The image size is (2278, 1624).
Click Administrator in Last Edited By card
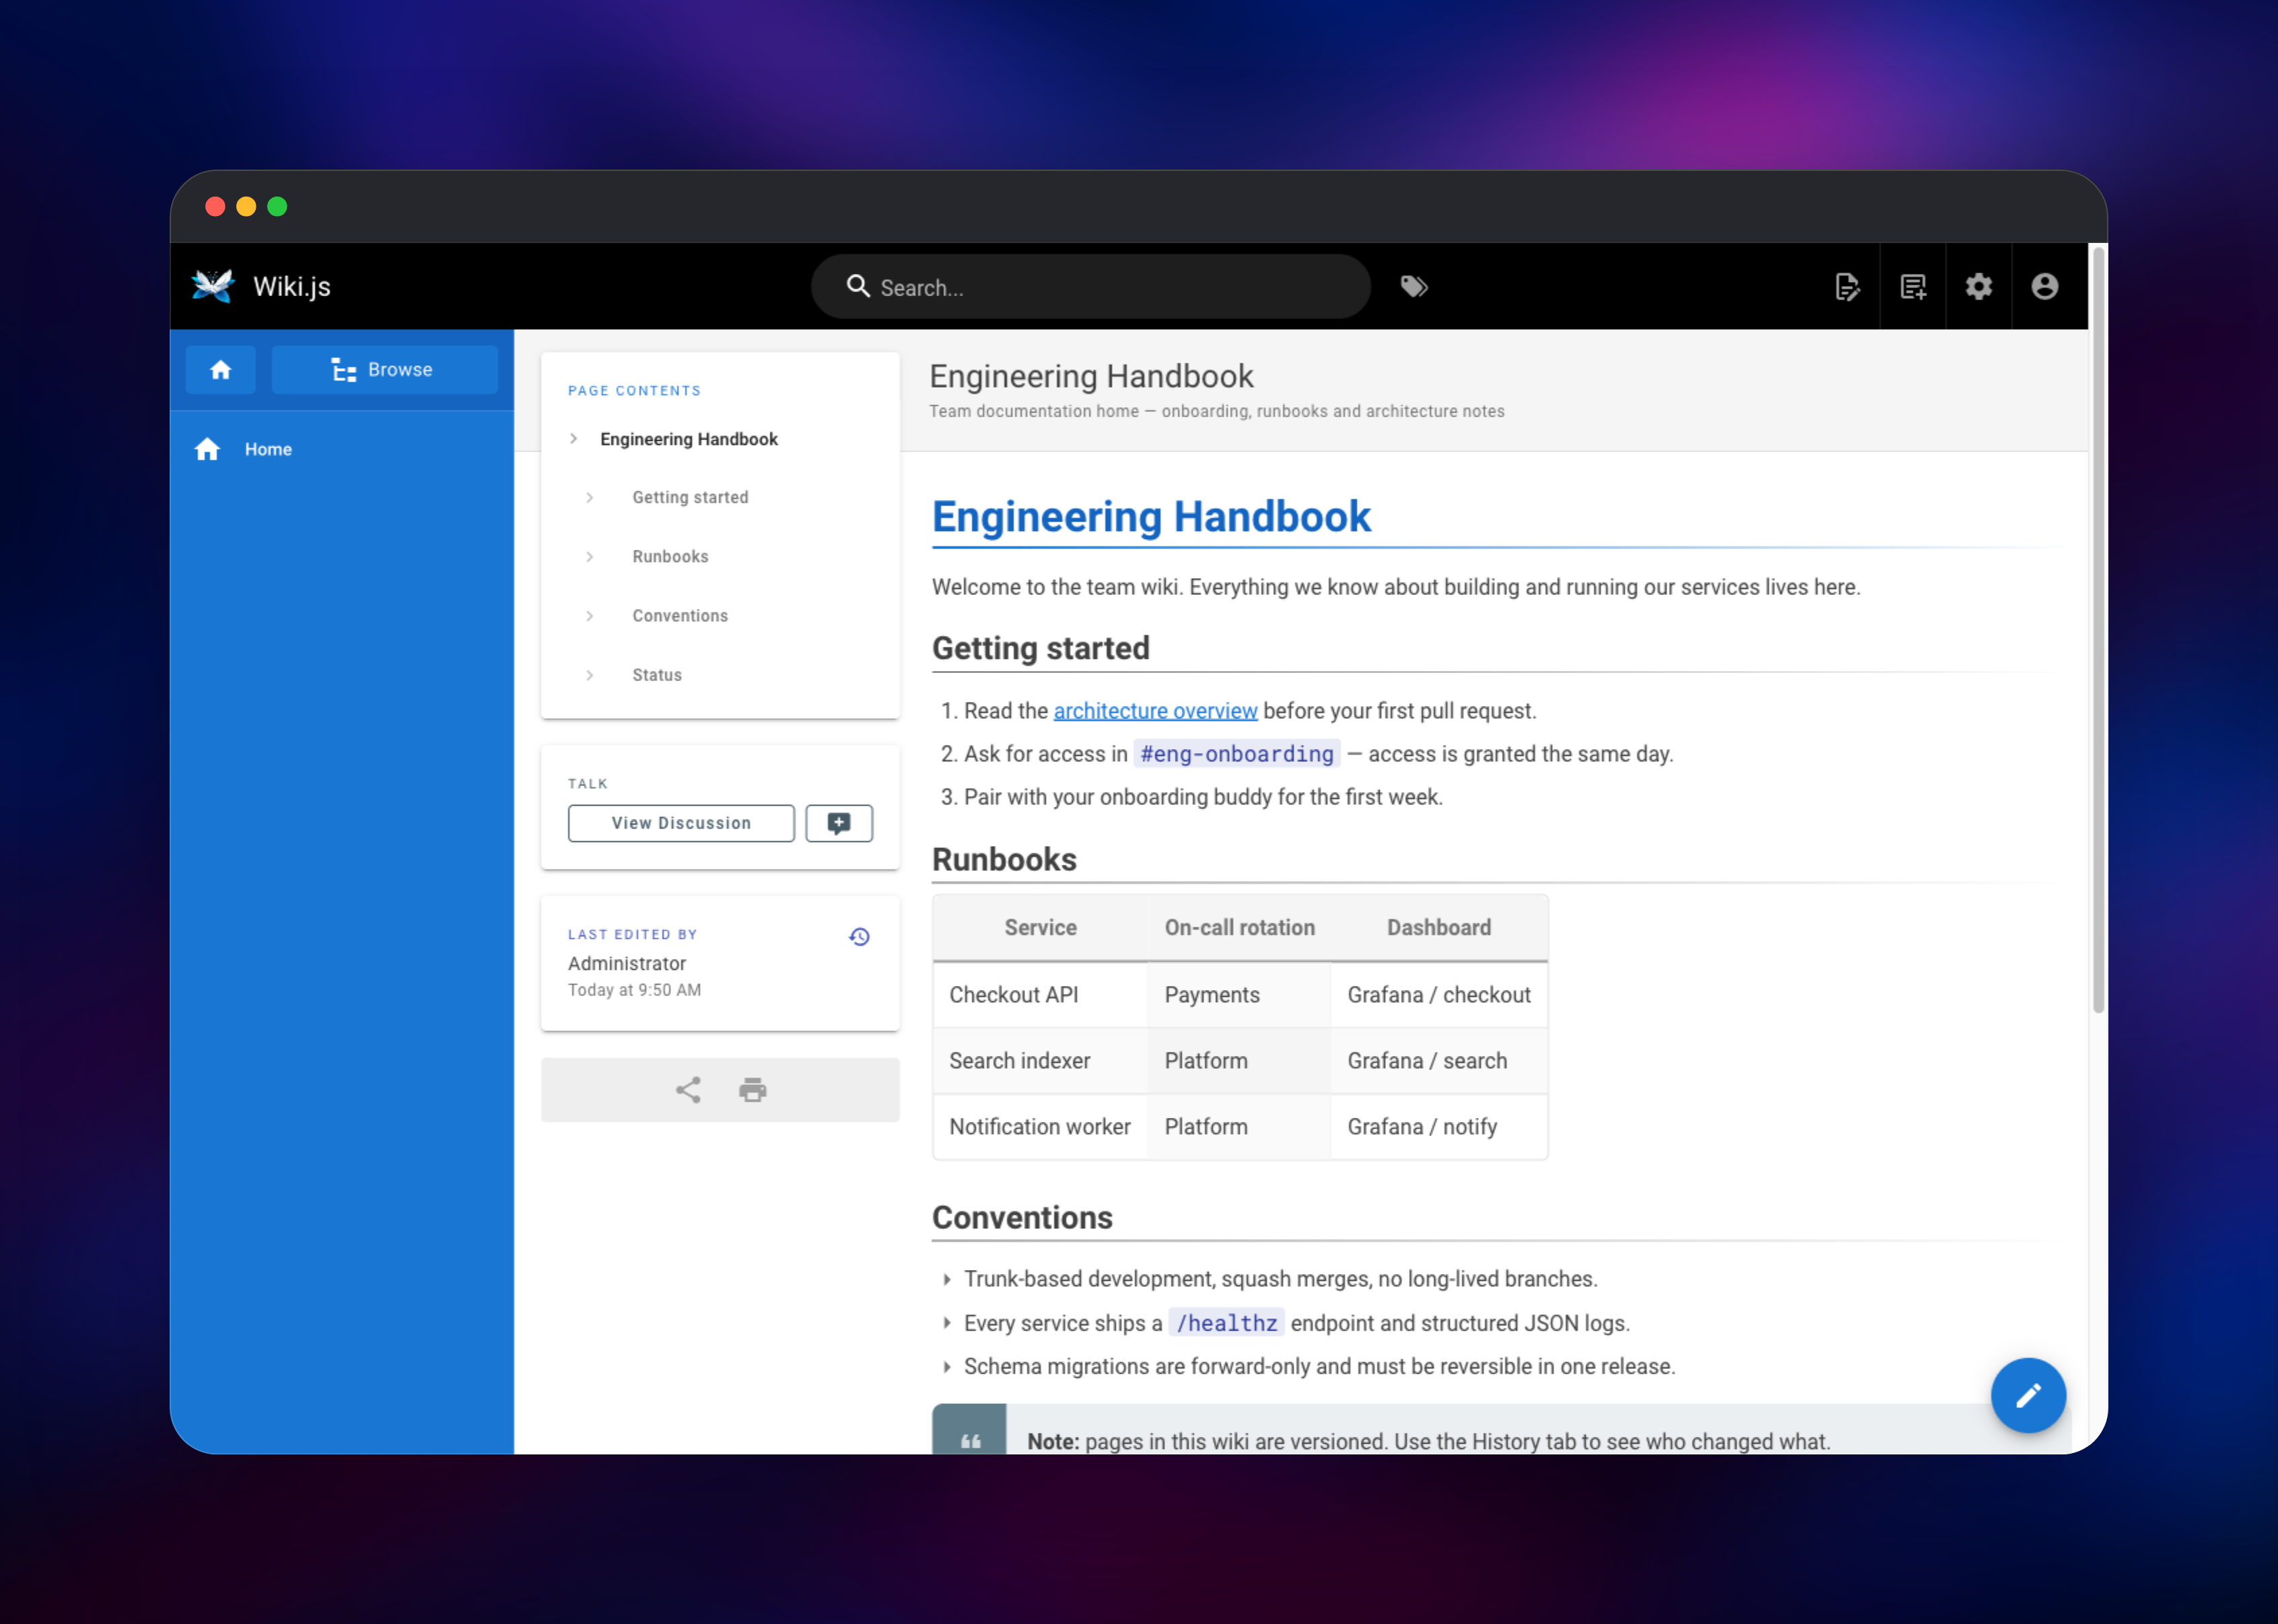(x=627, y=964)
